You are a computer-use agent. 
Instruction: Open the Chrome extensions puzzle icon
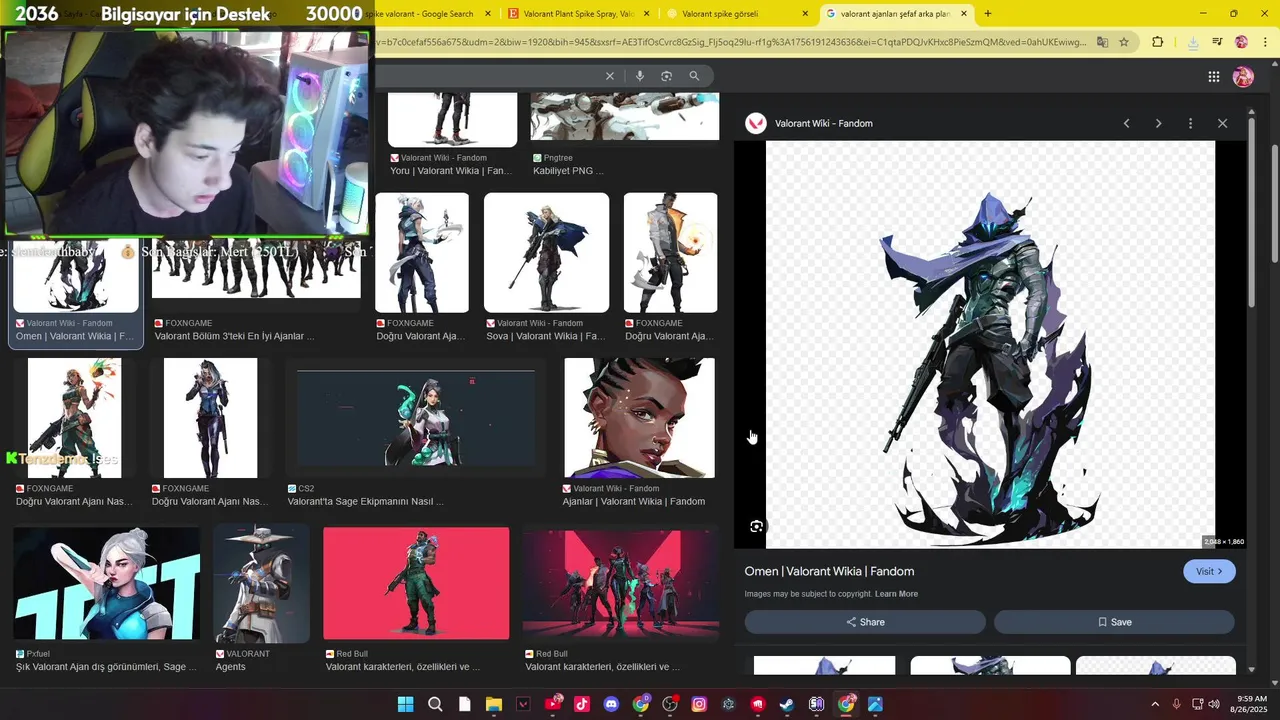point(1157,42)
